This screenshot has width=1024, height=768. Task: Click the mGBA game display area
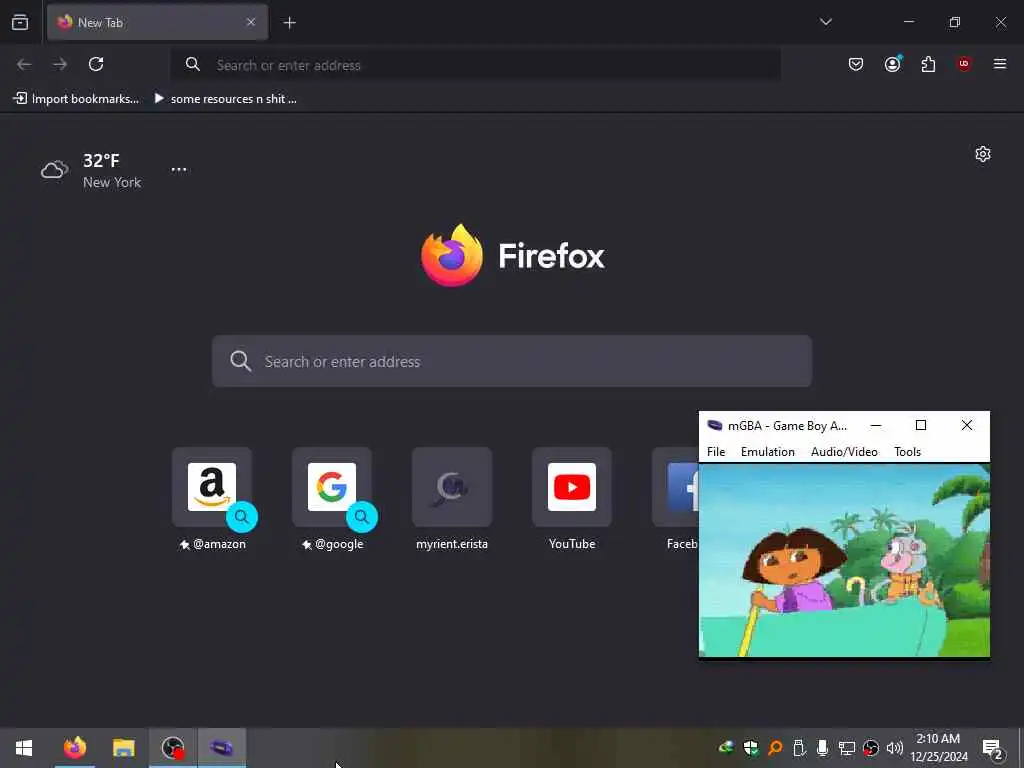click(844, 560)
